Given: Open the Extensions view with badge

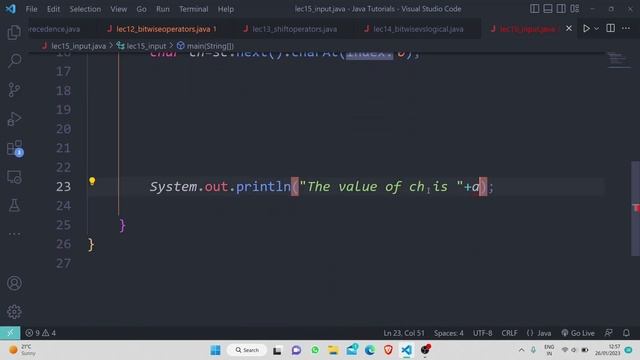Looking at the screenshot, I should (x=15, y=148).
